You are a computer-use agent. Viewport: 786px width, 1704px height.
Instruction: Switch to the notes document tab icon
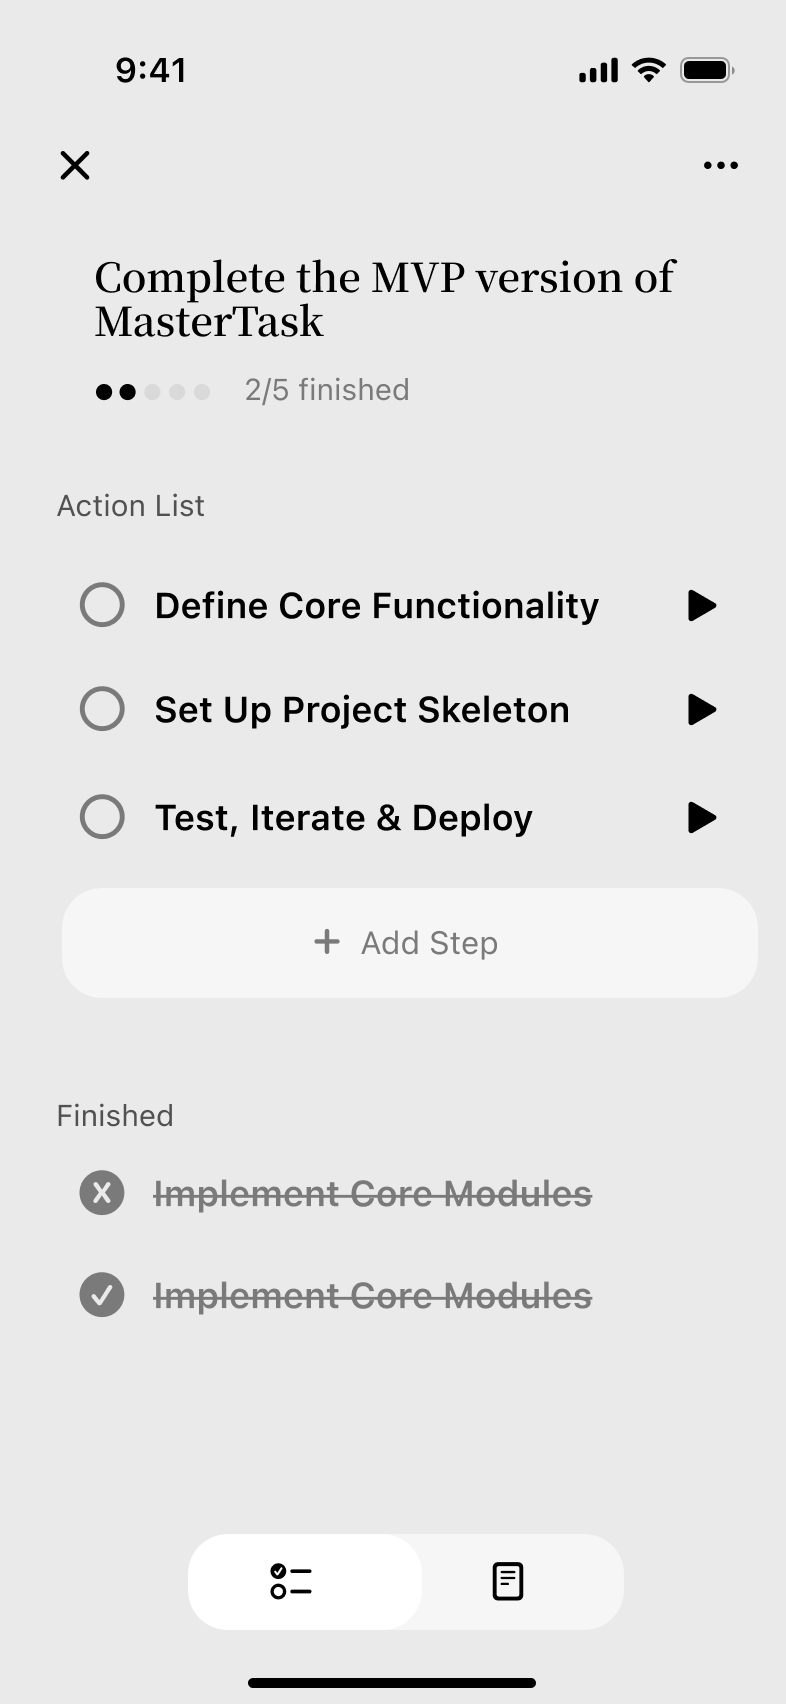(x=508, y=1581)
